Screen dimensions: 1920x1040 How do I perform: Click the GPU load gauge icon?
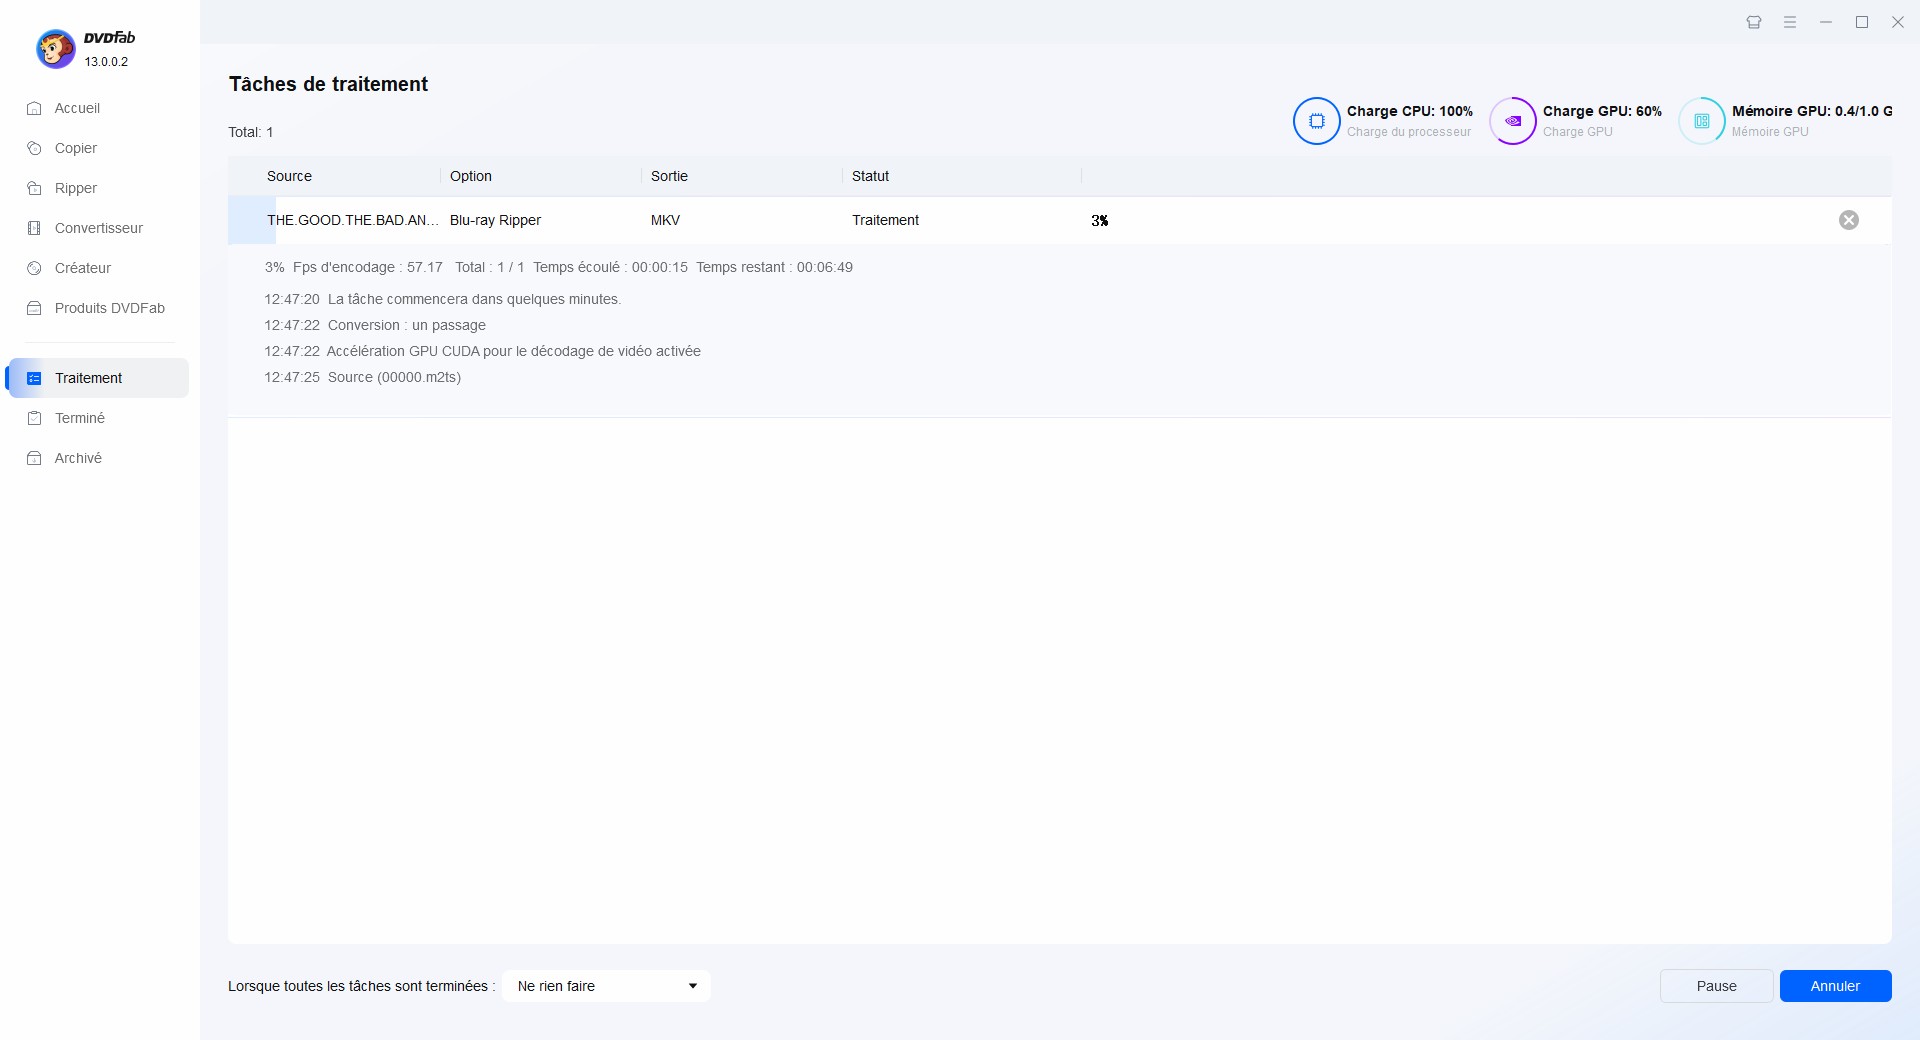tap(1513, 121)
